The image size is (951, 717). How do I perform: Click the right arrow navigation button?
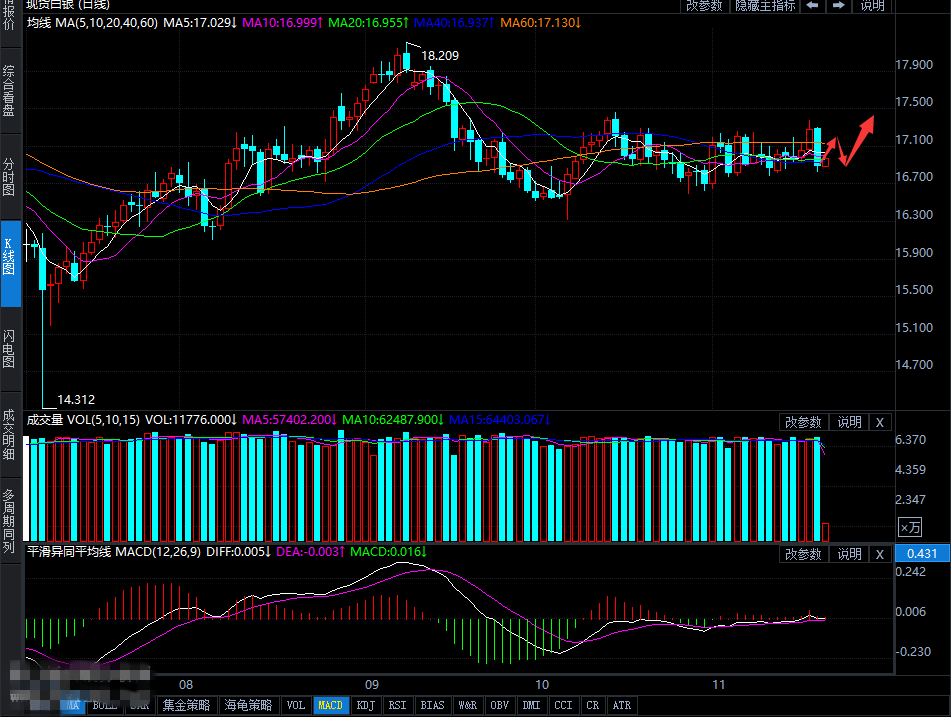(x=836, y=5)
